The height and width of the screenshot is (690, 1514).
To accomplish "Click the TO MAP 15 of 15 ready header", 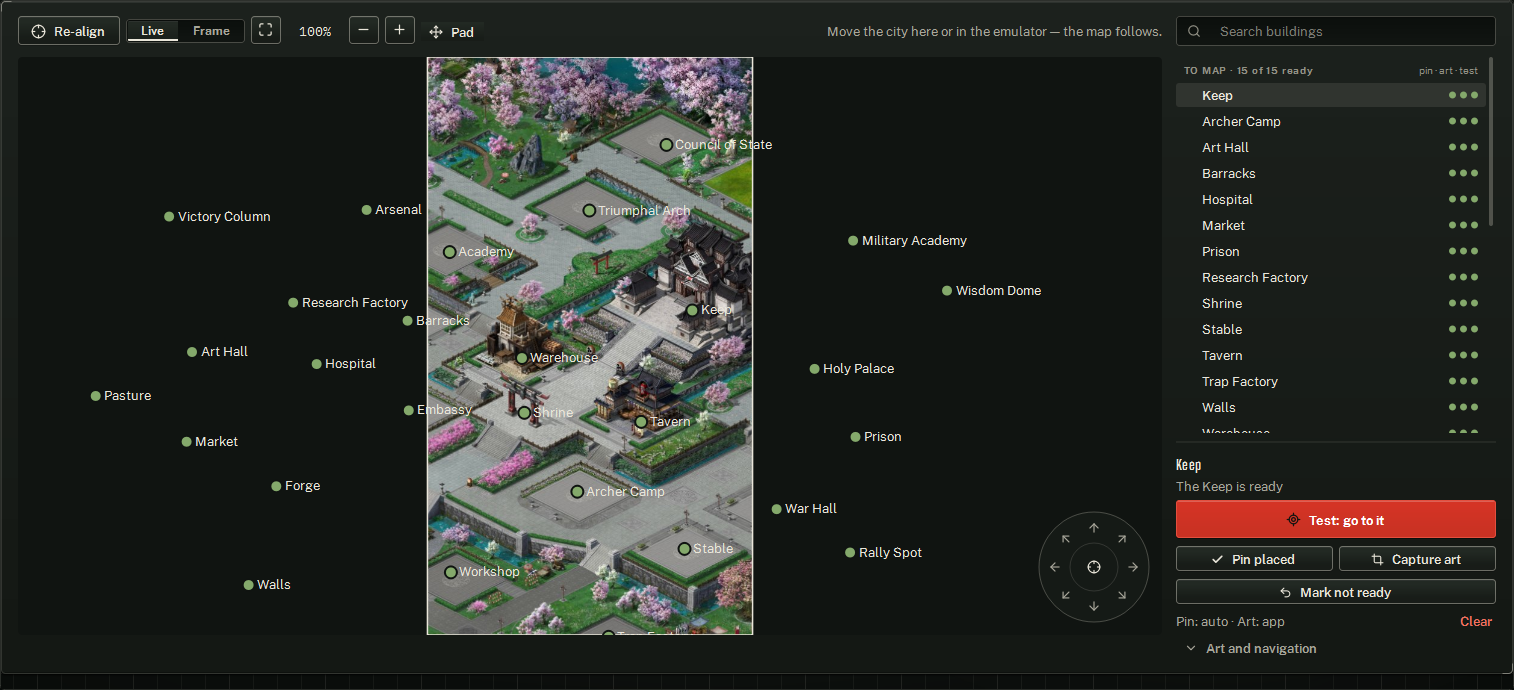I will 1248,71.
